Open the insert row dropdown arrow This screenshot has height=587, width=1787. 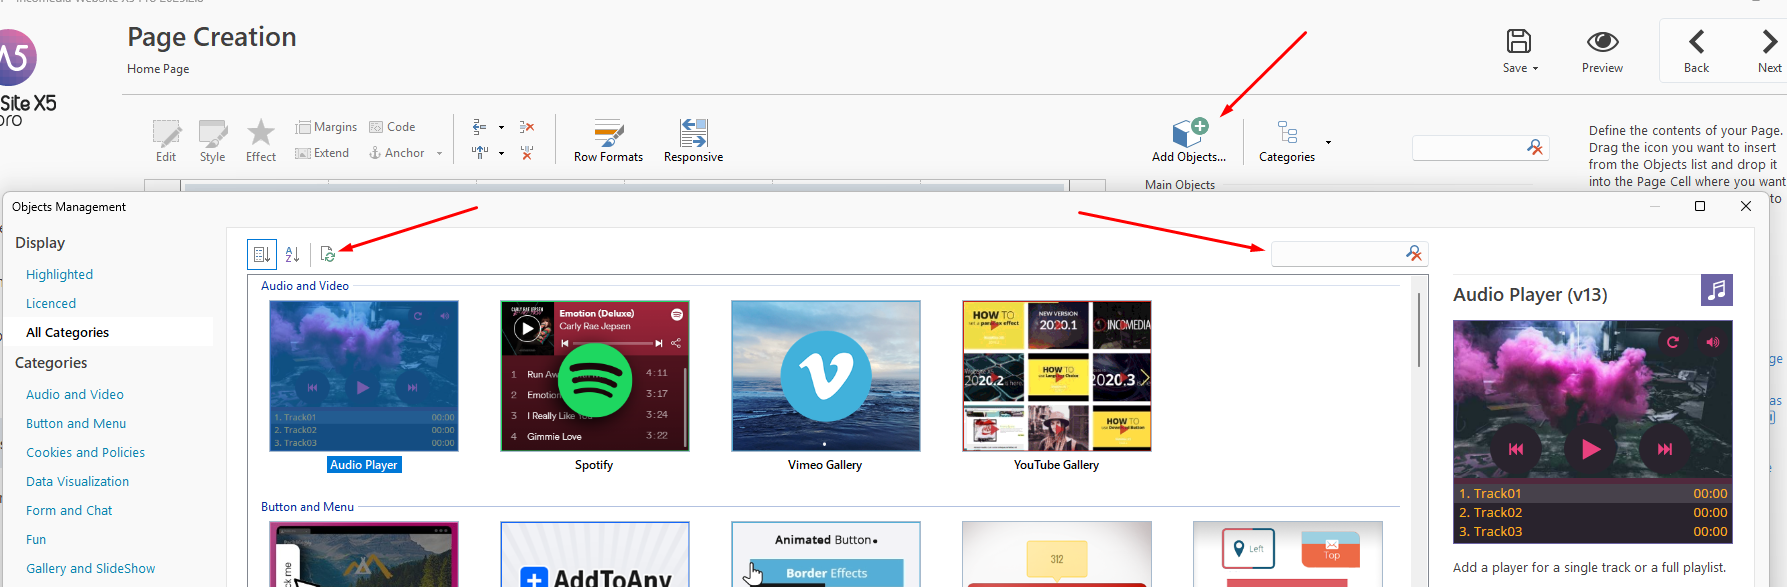(x=501, y=128)
